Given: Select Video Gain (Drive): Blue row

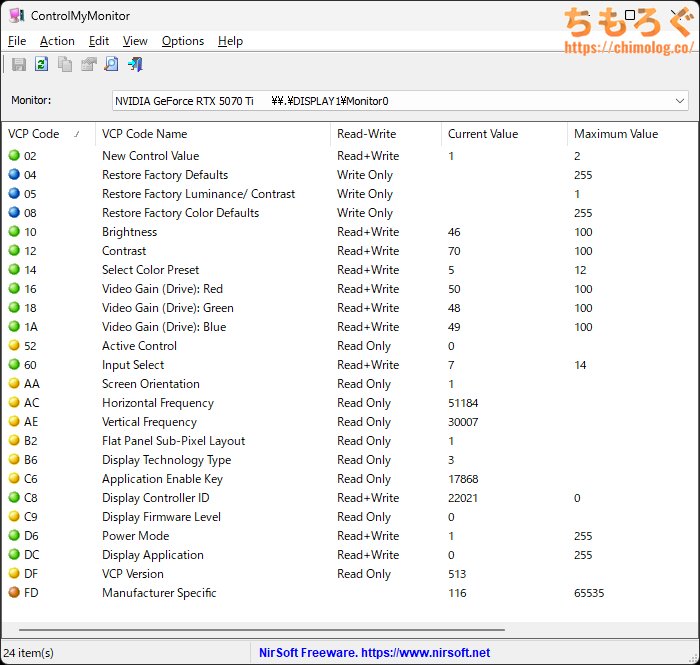Looking at the screenshot, I should tap(350, 327).
